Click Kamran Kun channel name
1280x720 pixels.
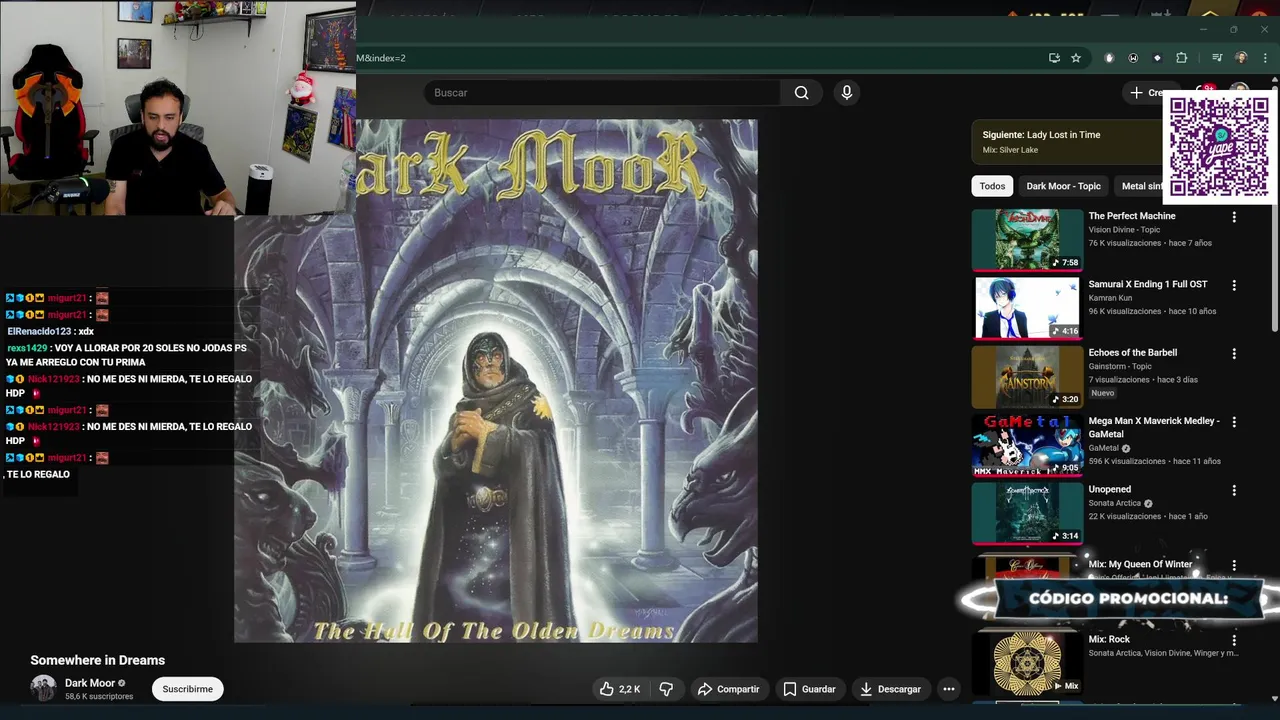[x=1112, y=298]
